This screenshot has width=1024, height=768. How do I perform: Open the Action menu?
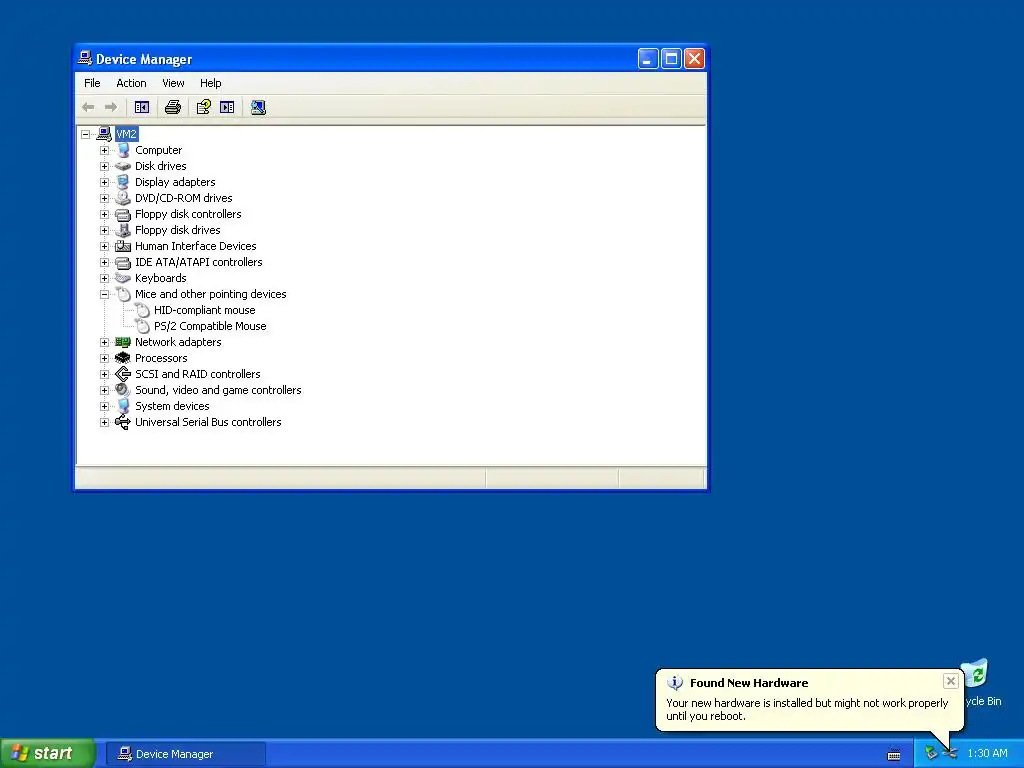(131, 83)
